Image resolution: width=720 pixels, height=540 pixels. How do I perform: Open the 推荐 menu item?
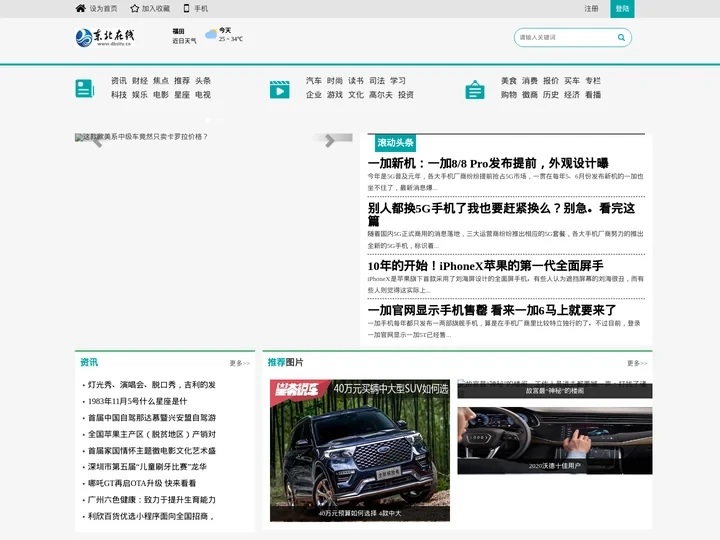point(182,81)
